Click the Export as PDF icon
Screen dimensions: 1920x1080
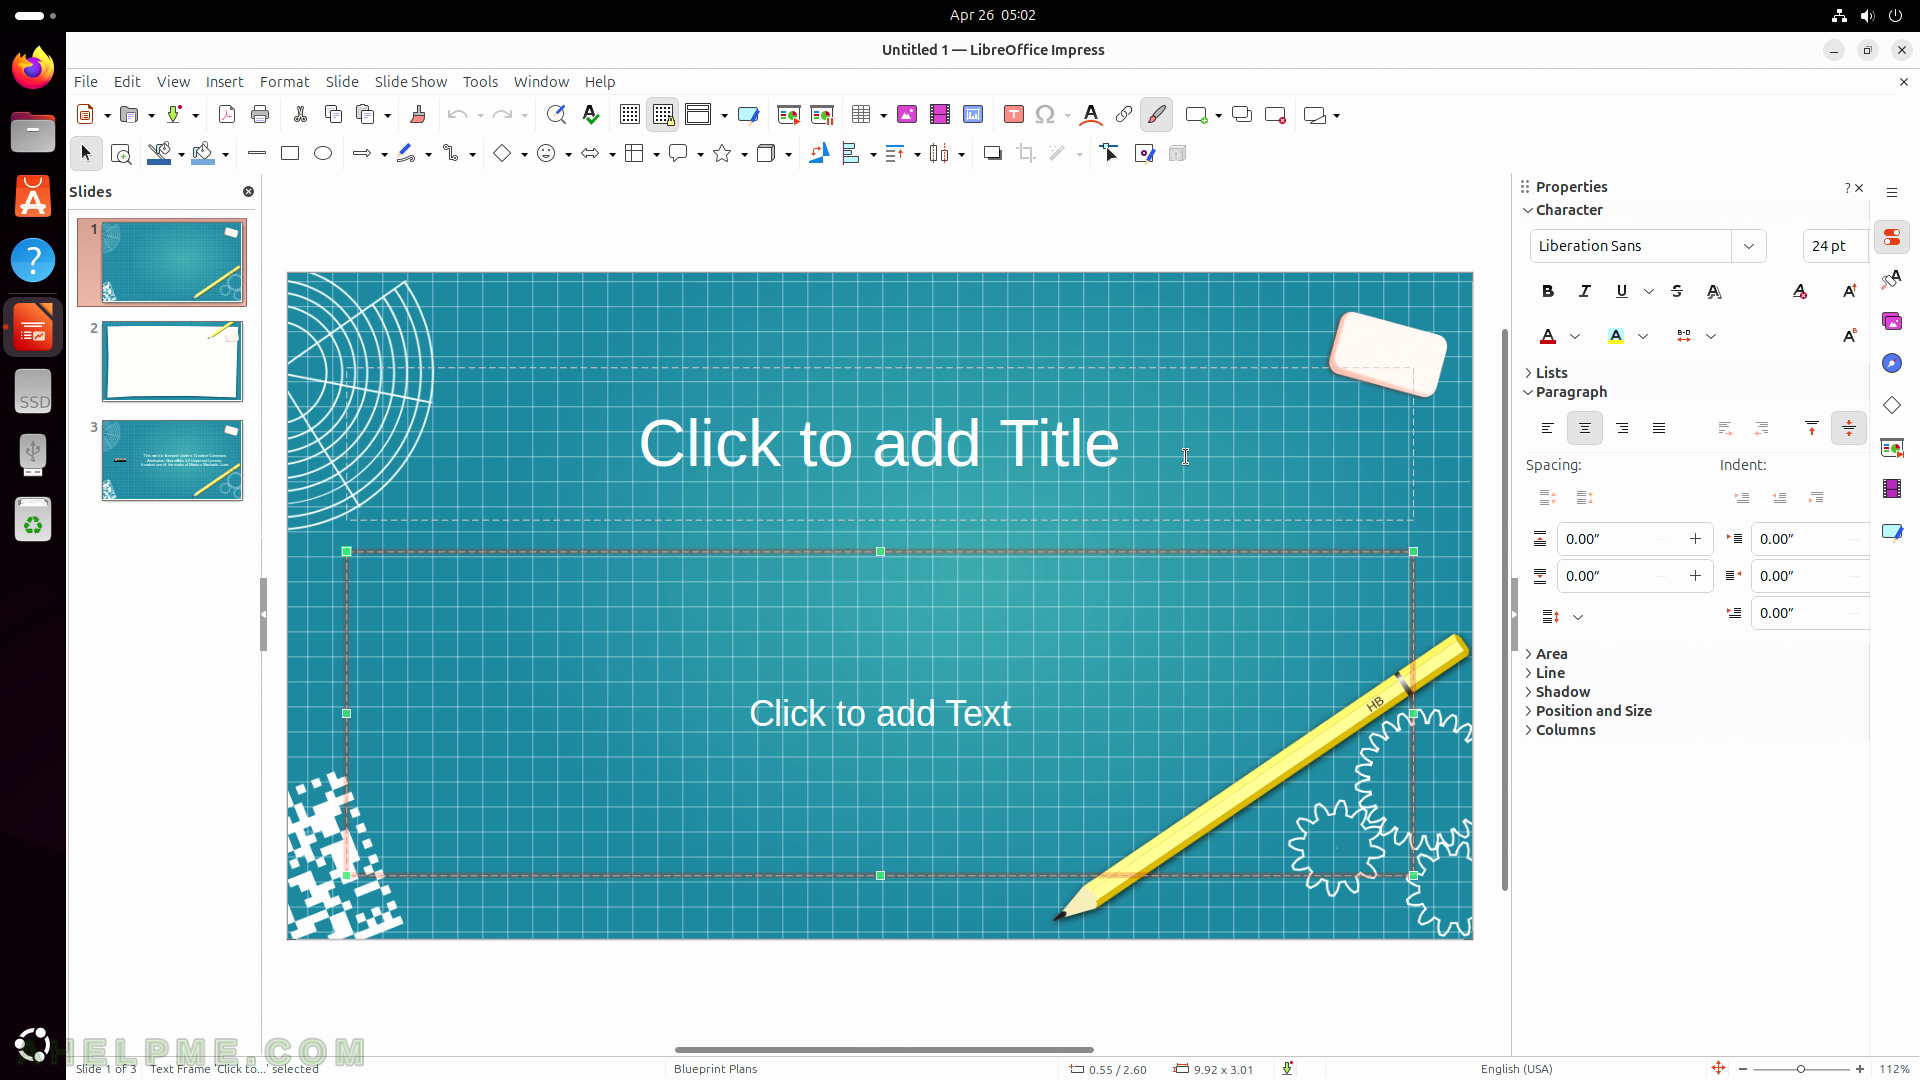pos(227,115)
